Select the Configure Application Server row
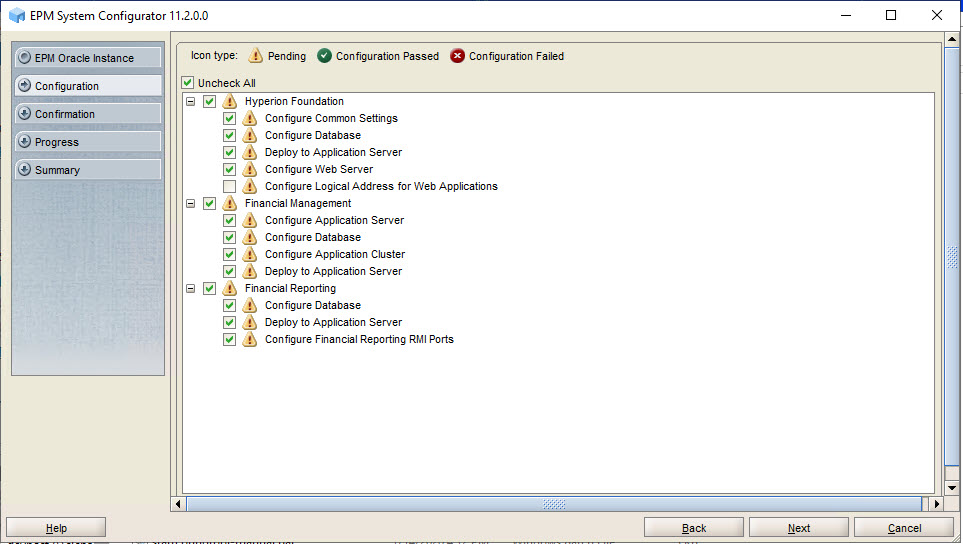The width and height of the screenshot is (963, 544). [334, 220]
